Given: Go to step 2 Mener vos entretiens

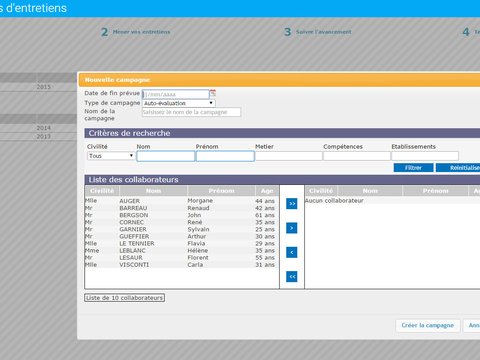Looking at the screenshot, I should pyautogui.click(x=136, y=32).
